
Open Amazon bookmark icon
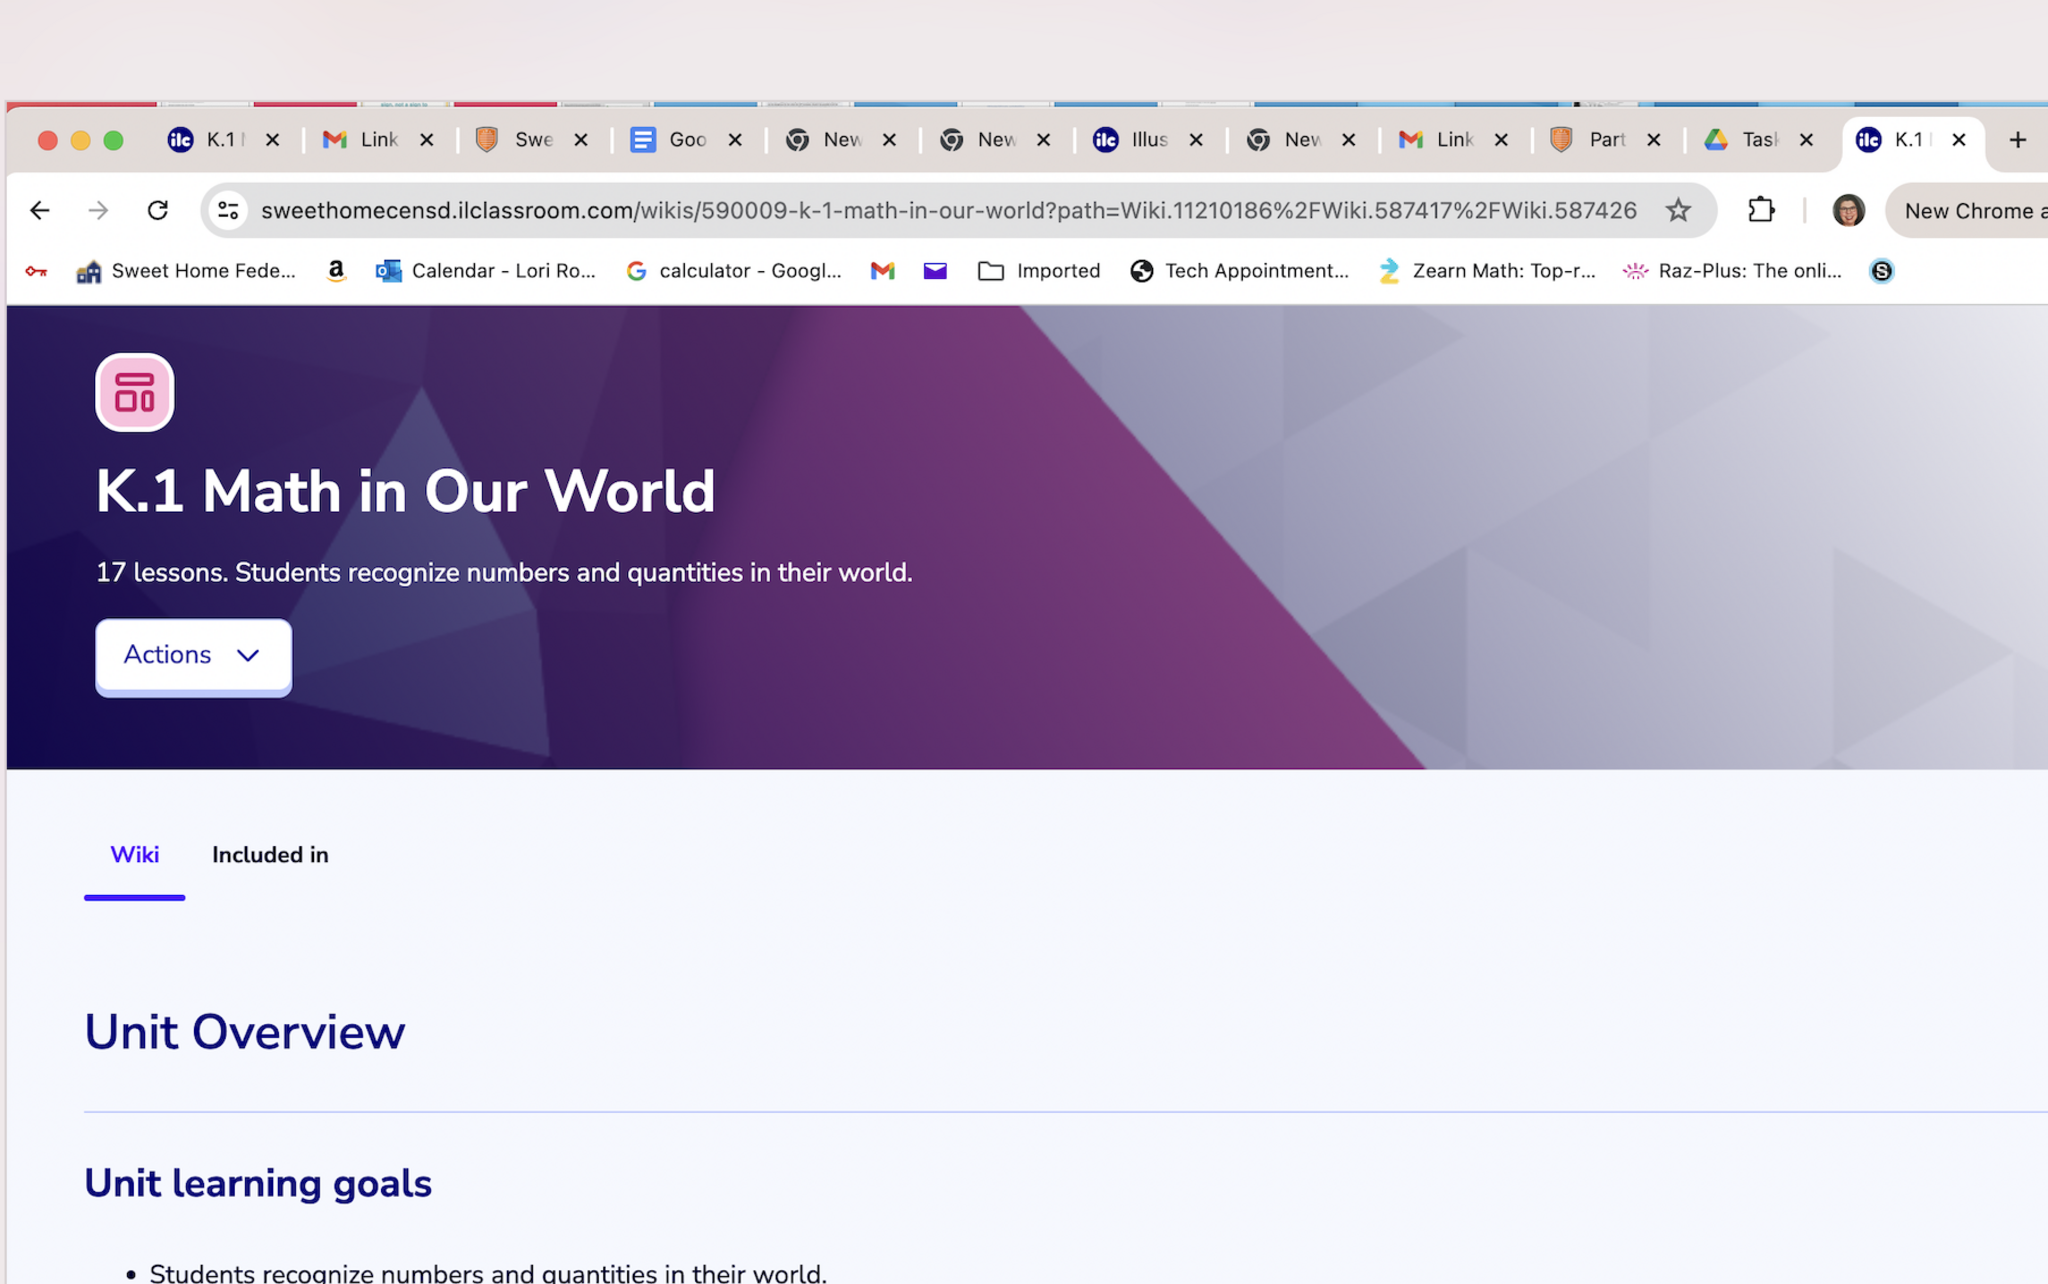336,270
